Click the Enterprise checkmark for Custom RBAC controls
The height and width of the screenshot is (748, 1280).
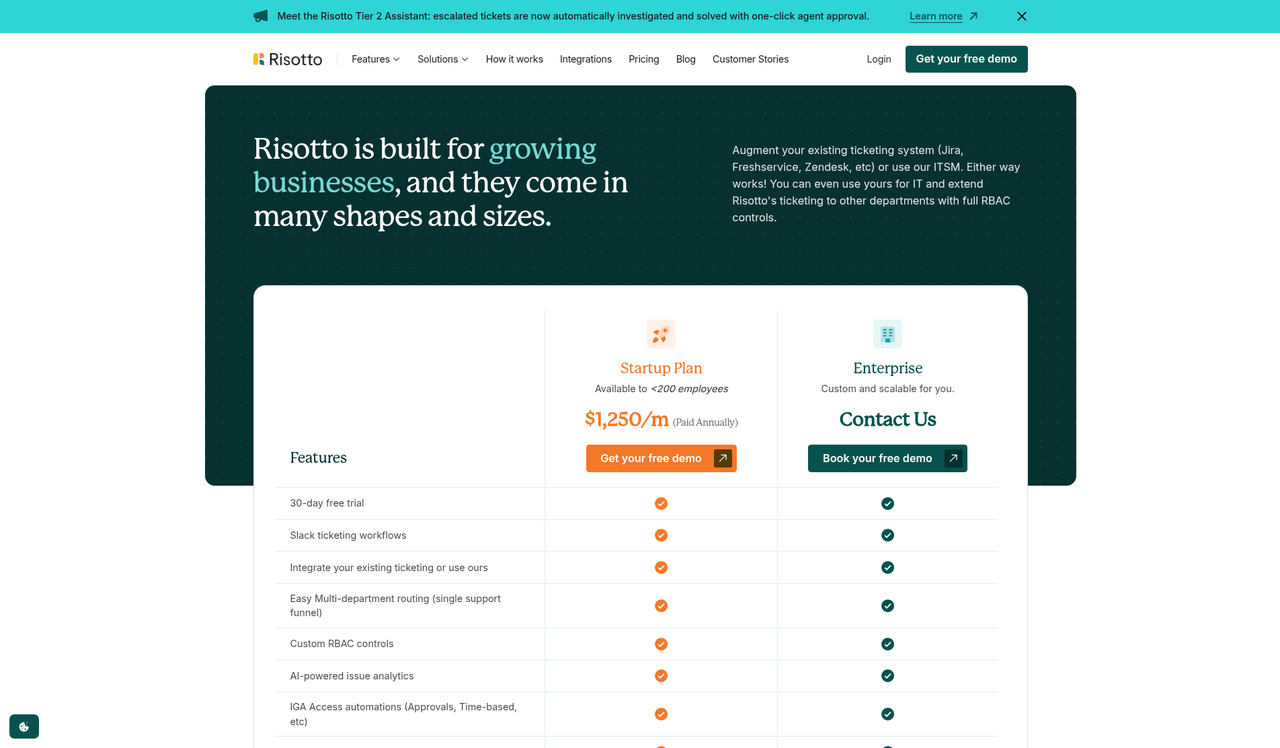[888, 644]
